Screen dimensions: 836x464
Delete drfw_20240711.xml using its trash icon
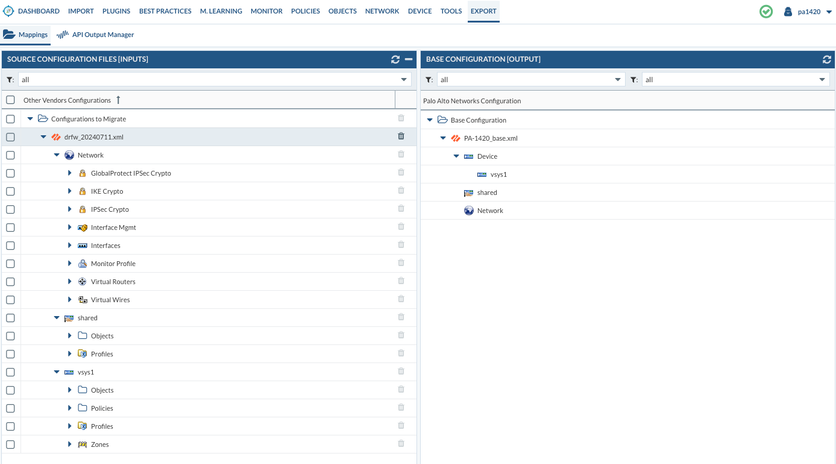(x=401, y=136)
